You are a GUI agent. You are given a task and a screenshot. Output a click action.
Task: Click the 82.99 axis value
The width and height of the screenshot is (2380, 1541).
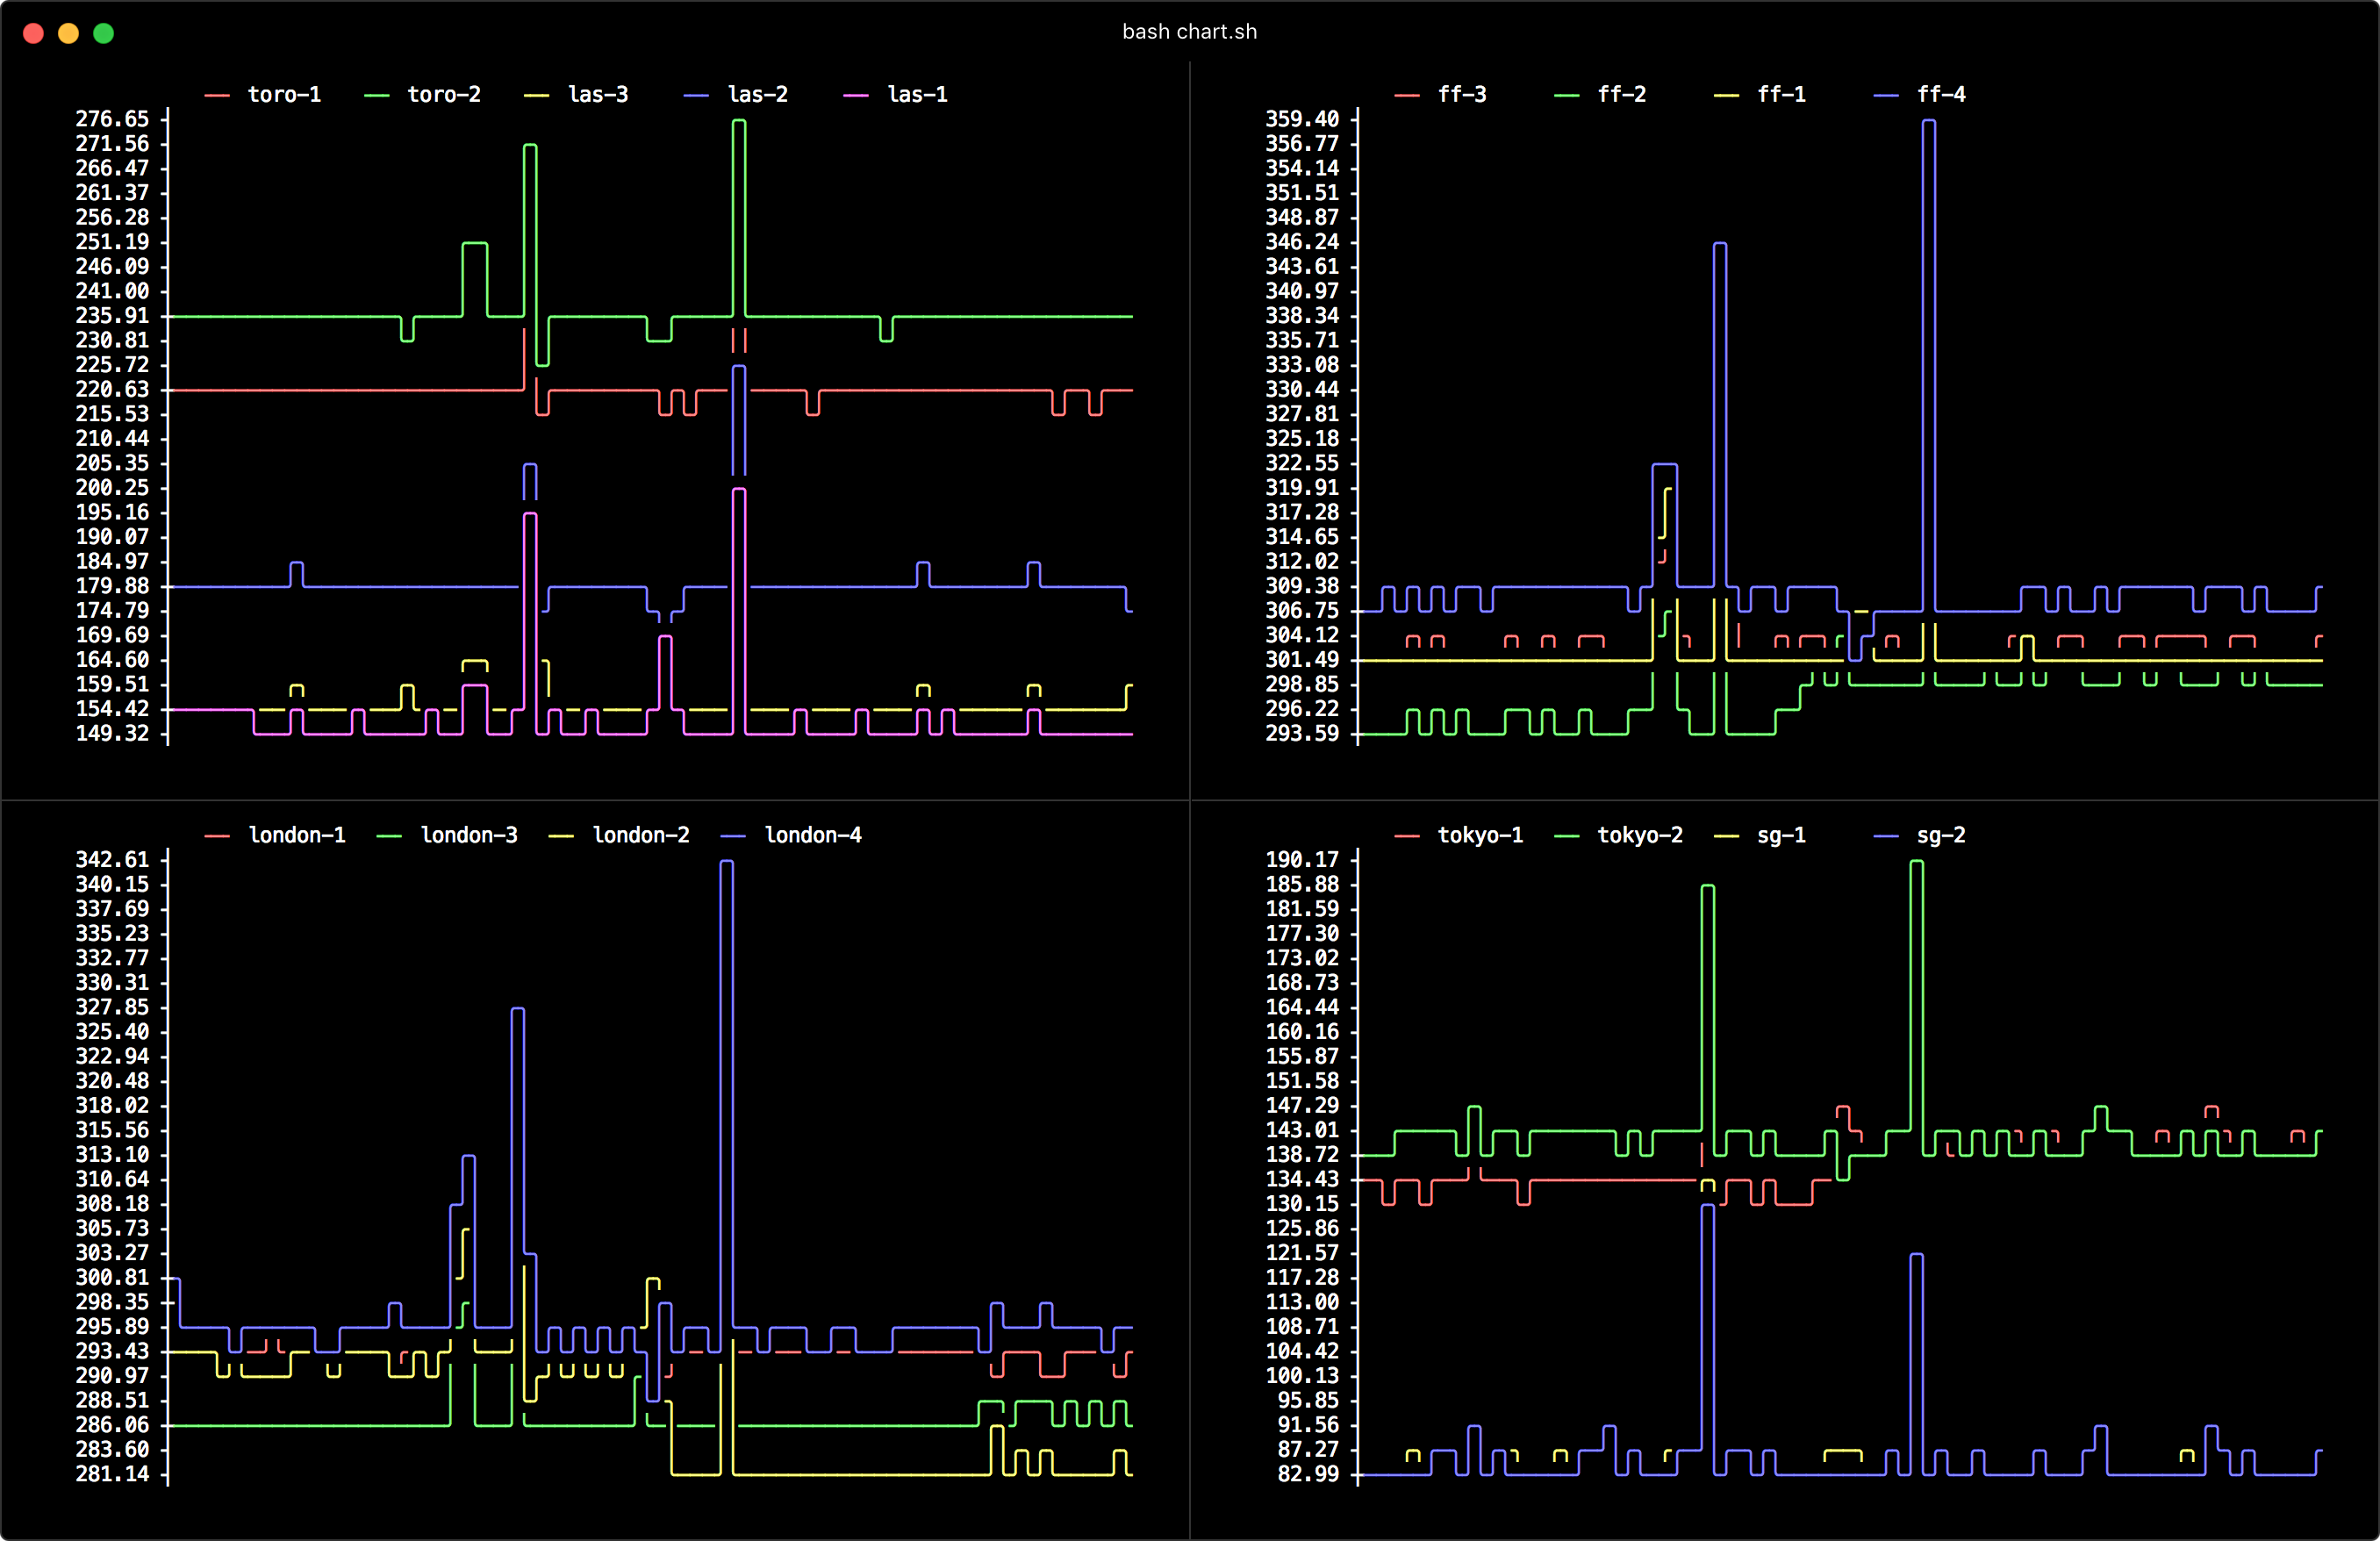click(x=1308, y=1474)
